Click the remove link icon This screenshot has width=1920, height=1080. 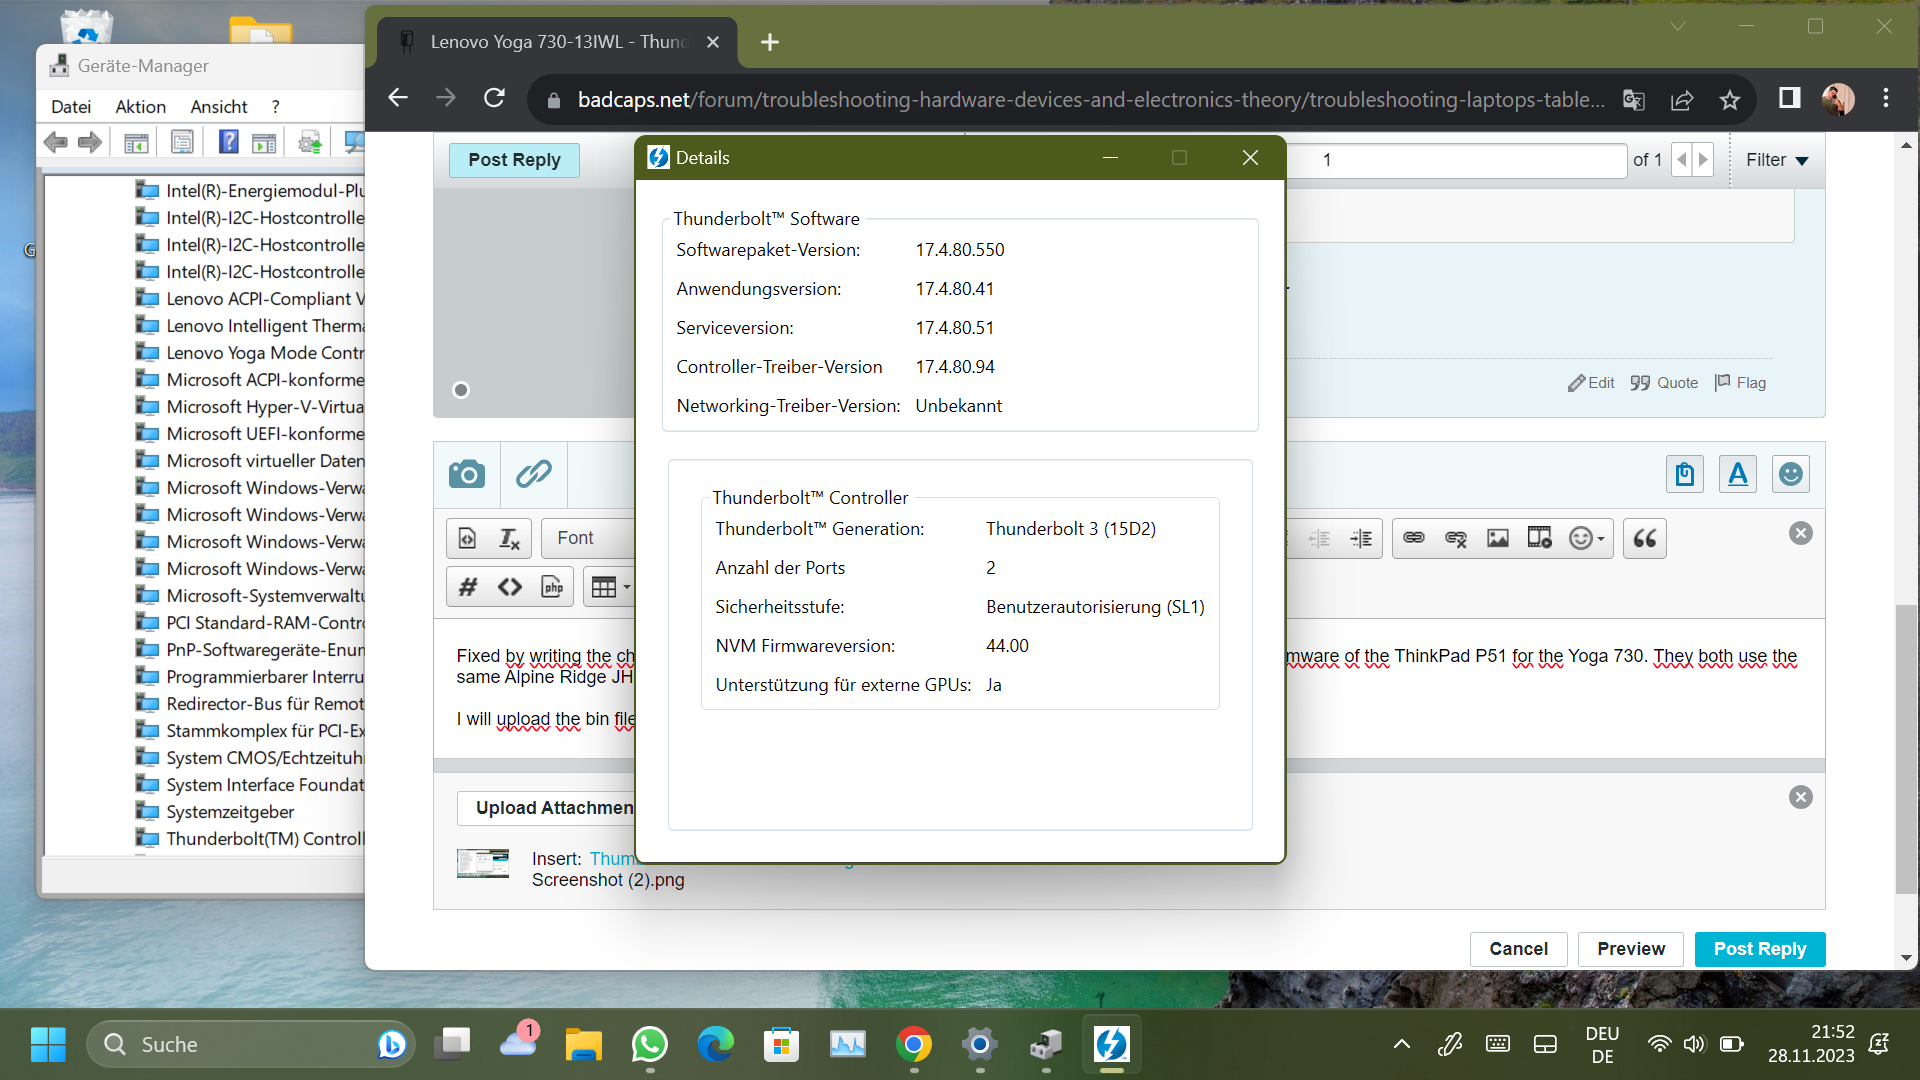pos(1455,538)
